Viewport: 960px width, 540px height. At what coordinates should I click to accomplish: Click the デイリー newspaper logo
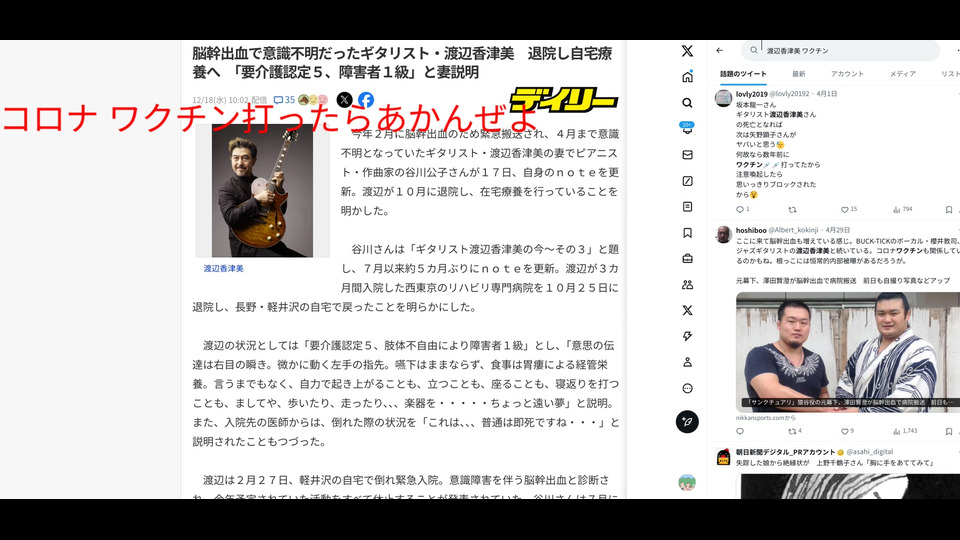click(564, 100)
